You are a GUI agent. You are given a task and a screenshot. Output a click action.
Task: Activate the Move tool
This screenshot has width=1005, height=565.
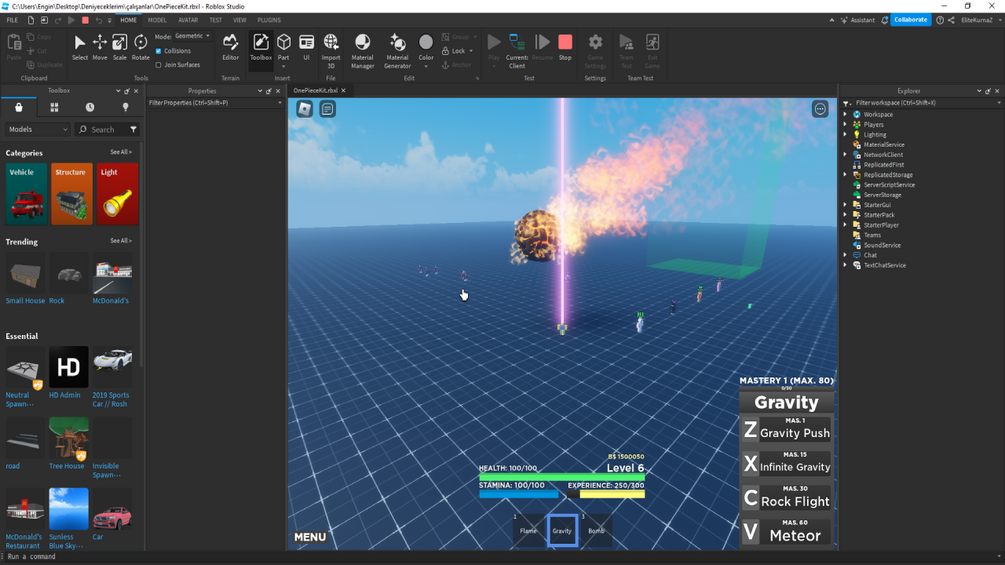tap(99, 47)
